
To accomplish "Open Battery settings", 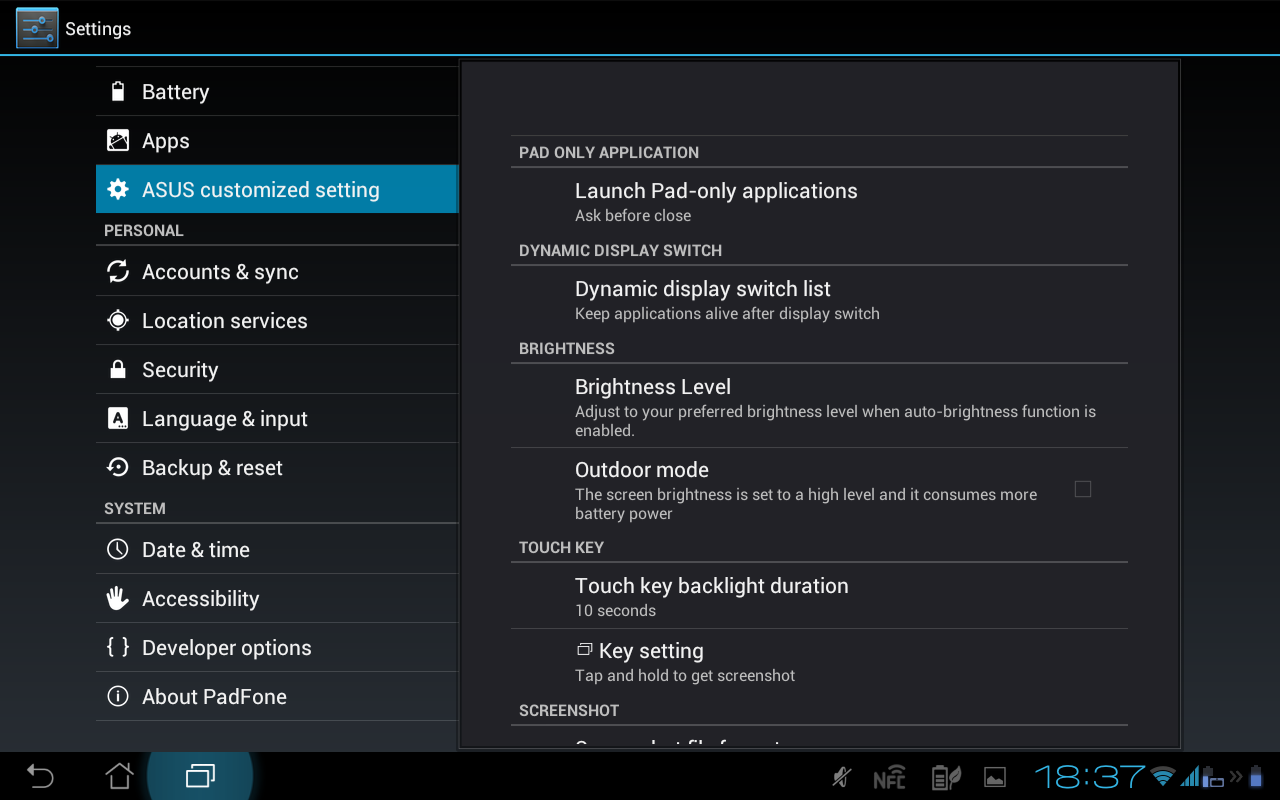I will coord(277,92).
